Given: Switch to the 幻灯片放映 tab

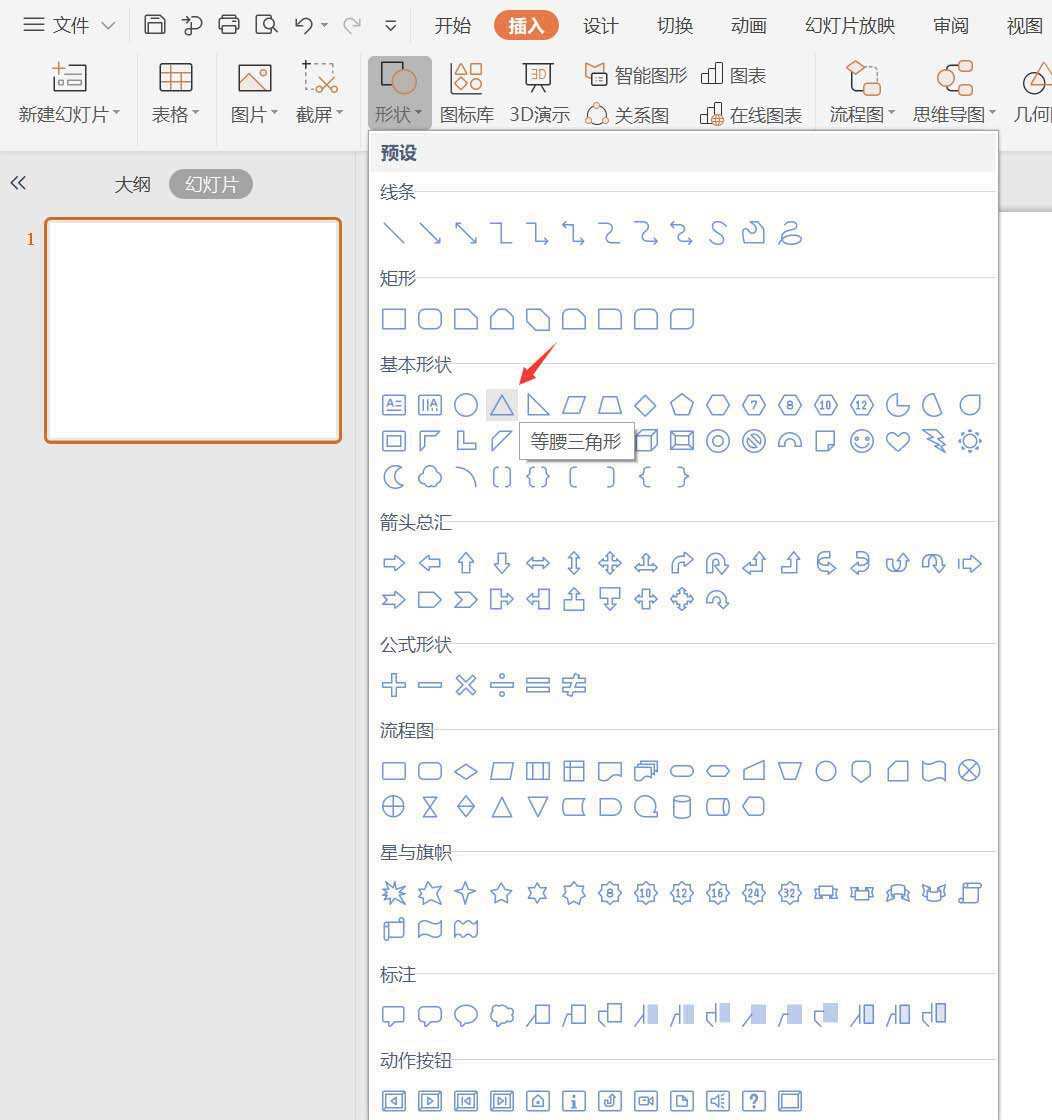Looking at the screenshot, I should tap(850, 26).
